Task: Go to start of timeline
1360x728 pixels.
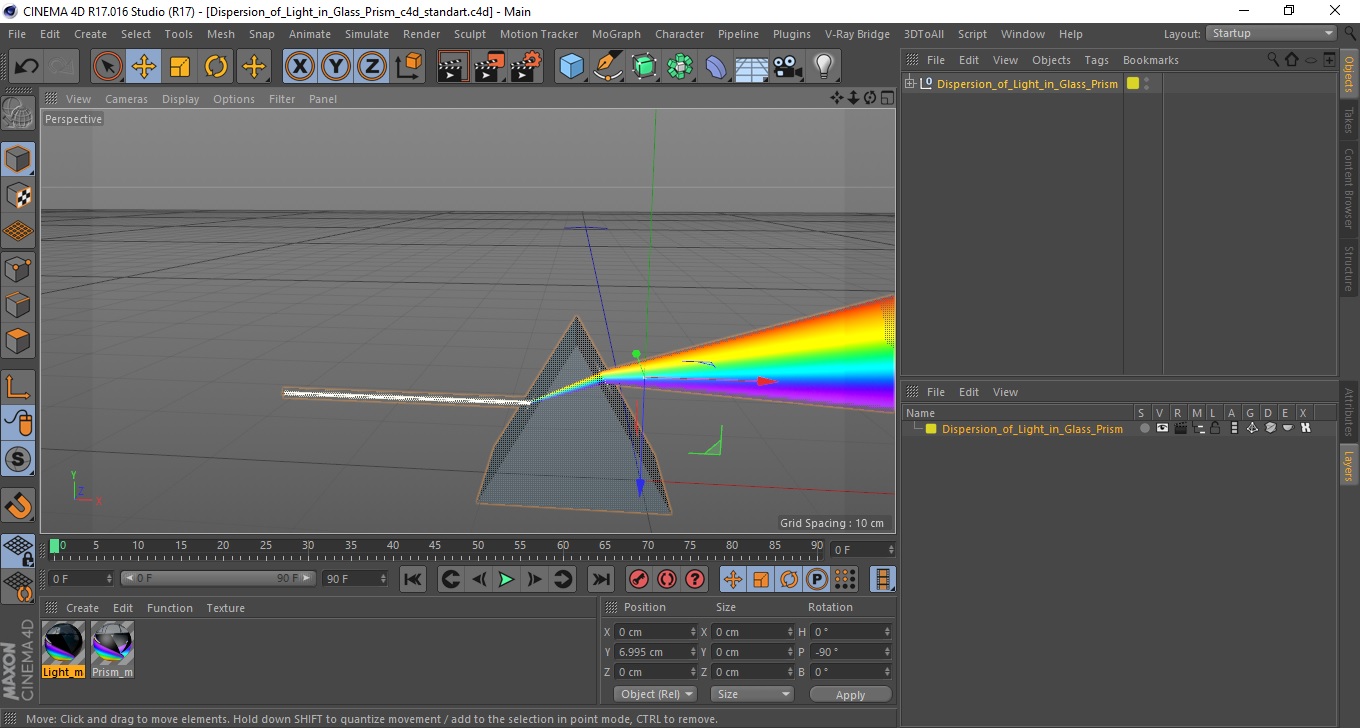Action: point(413,579)
